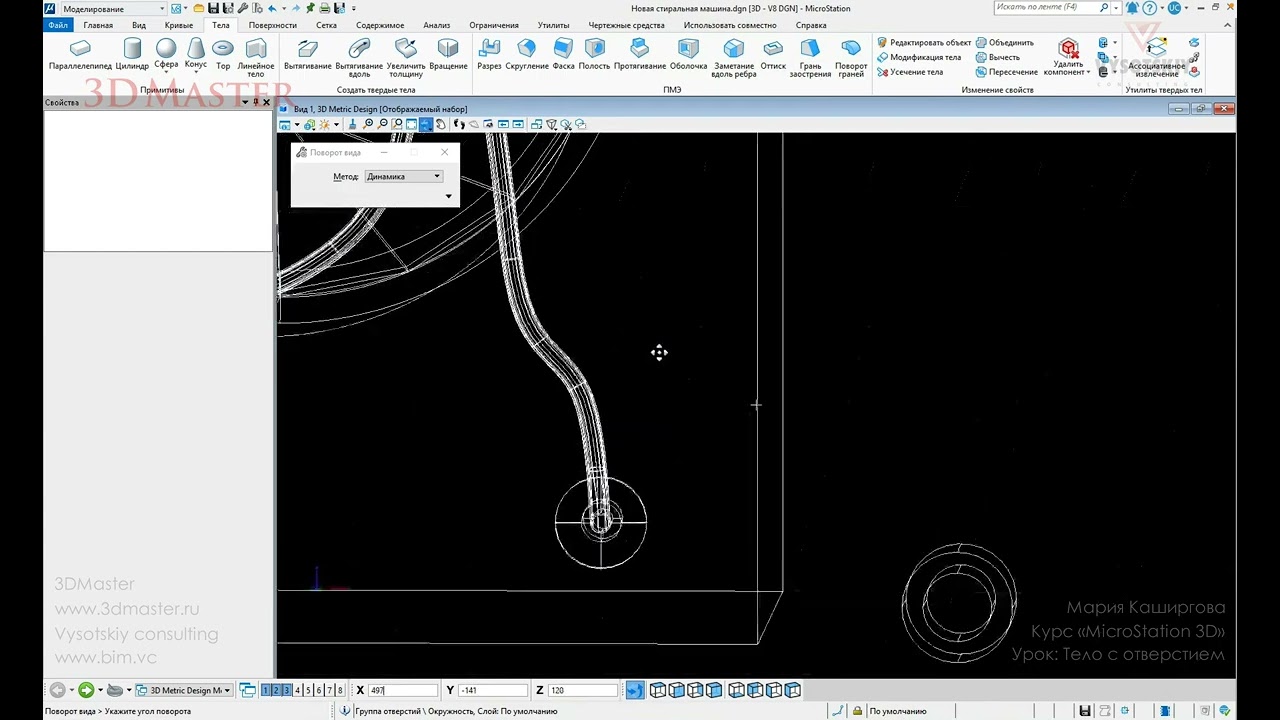Select the Фаска tool
Image resolution: width=1280 pixels, height=720 pixels.
tap(563, 54)
